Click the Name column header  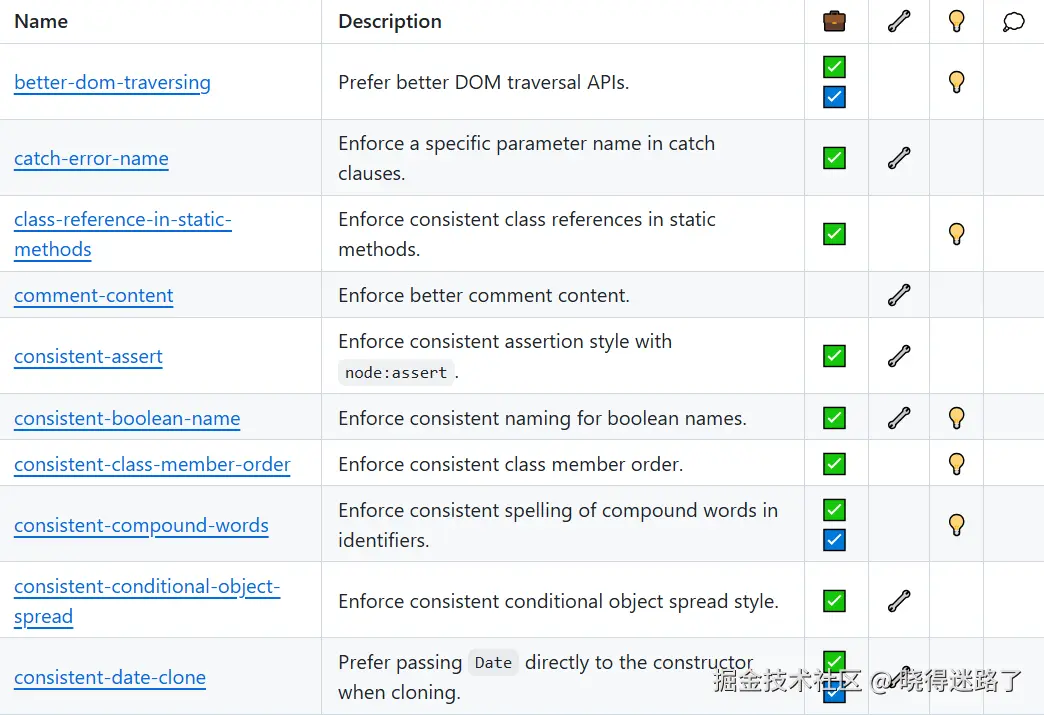[41, 21]
